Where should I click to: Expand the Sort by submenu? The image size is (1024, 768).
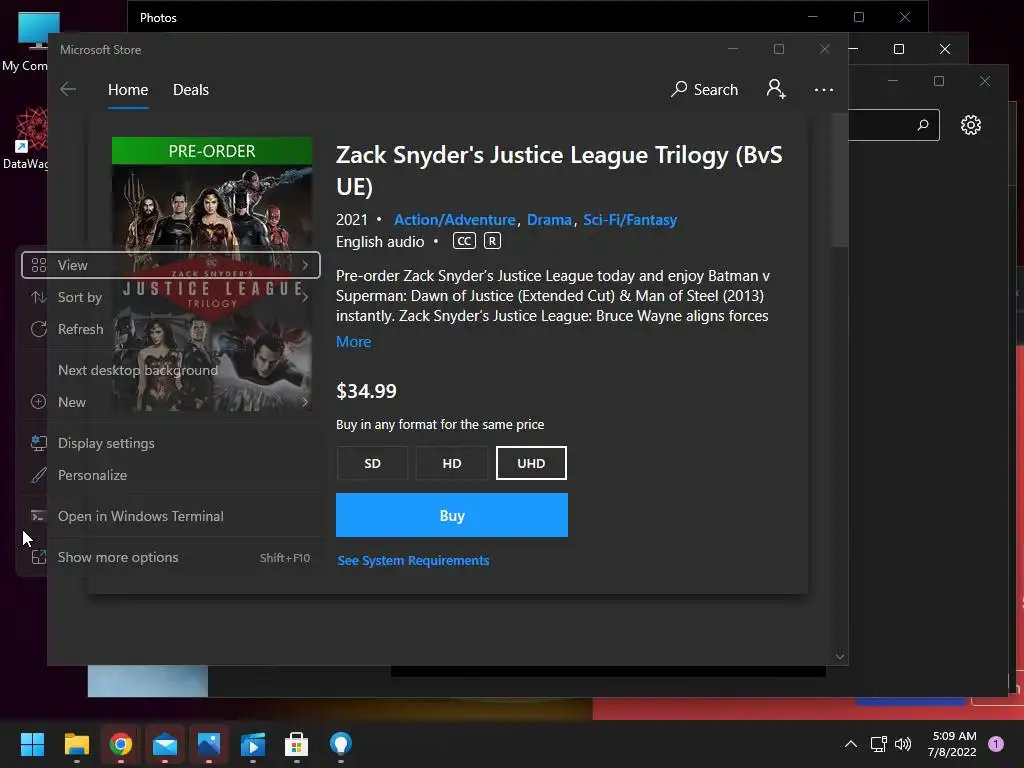(x=170, y=297)
